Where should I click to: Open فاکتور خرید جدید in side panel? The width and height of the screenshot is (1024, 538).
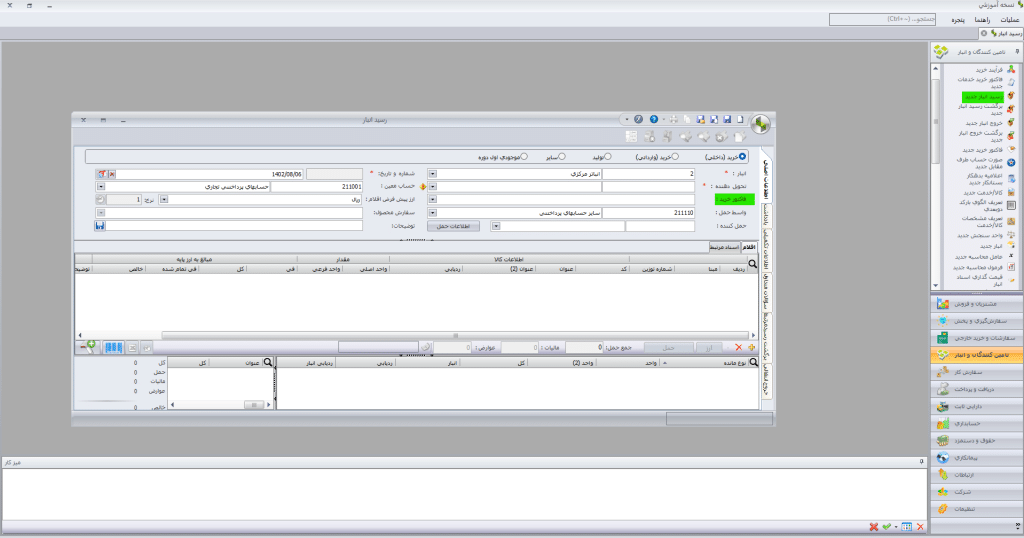[982, 150]
